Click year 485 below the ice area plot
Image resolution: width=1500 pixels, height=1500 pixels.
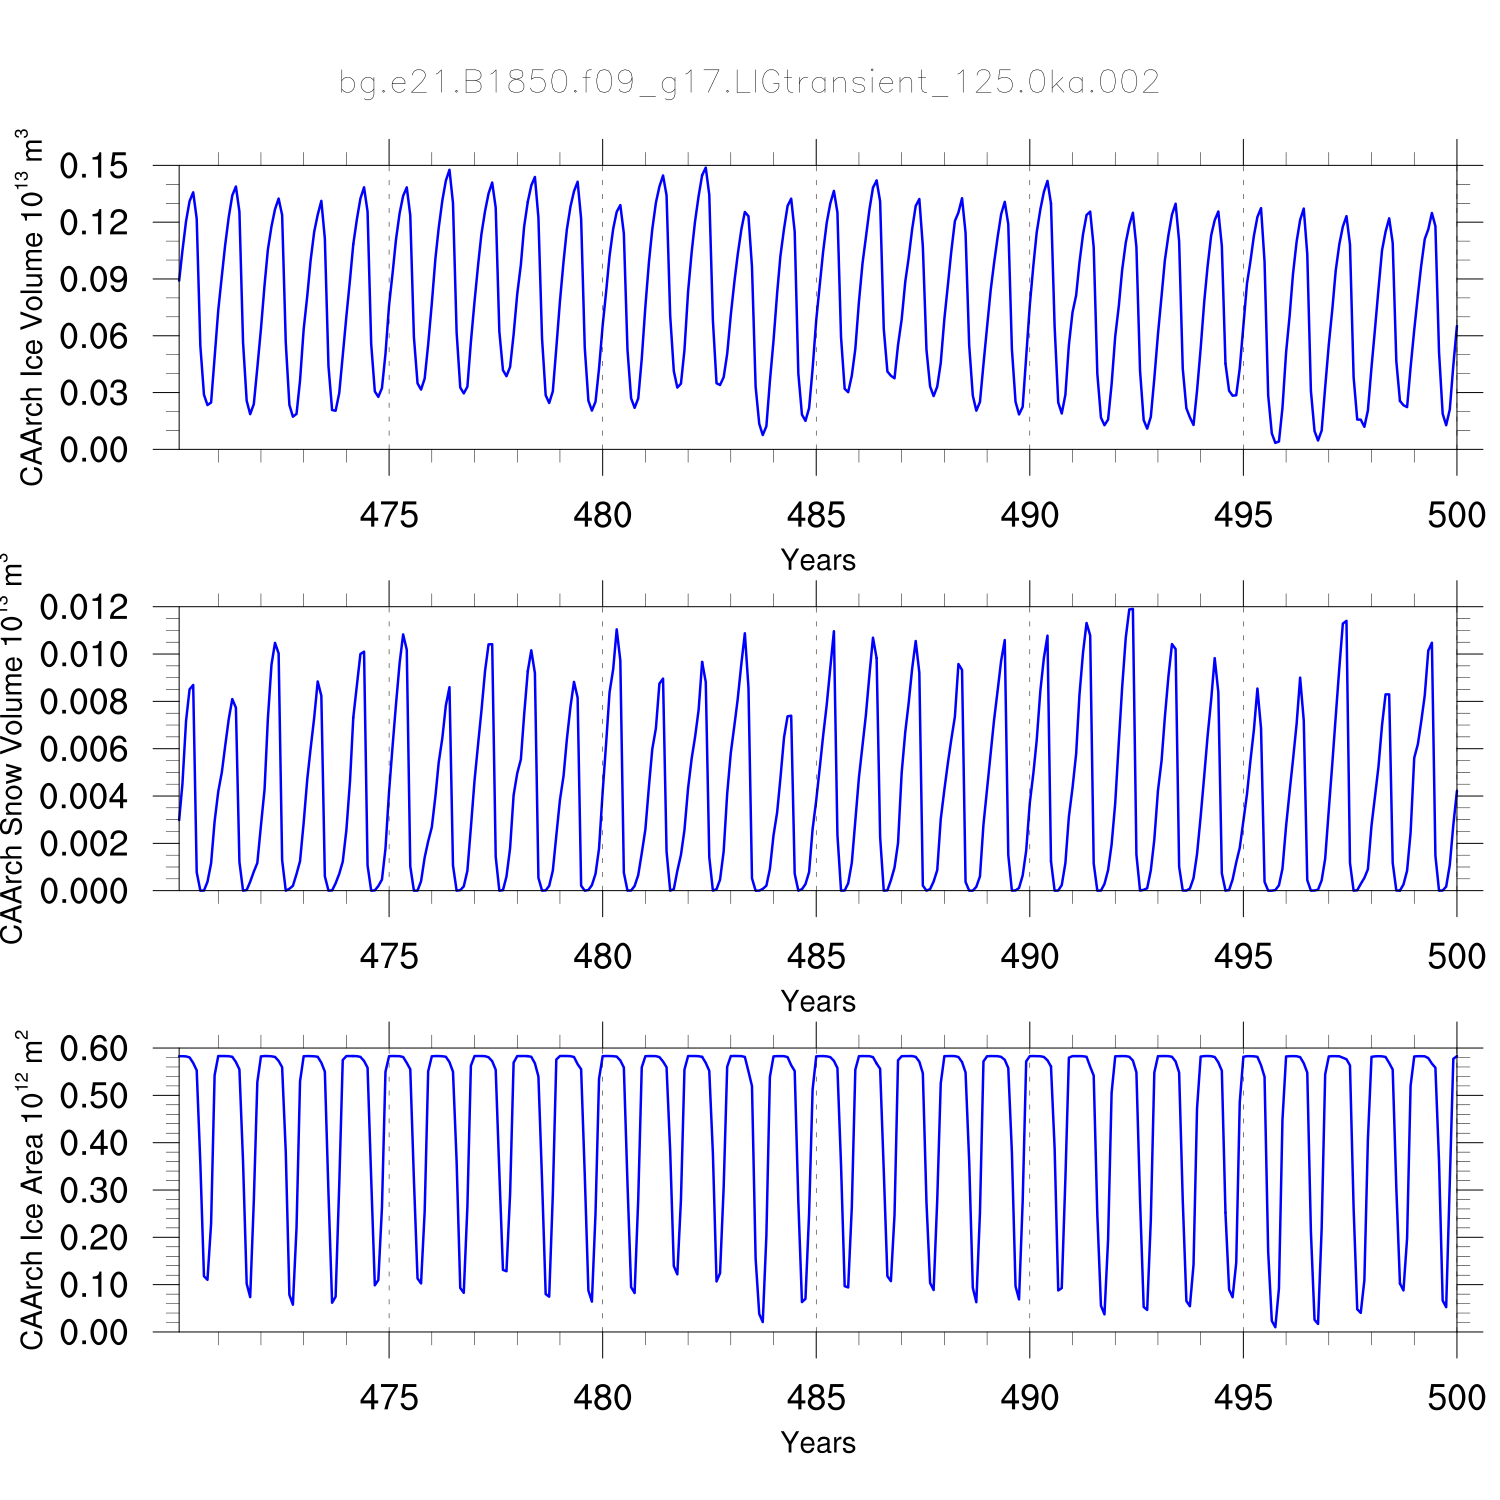point(816,1398)
